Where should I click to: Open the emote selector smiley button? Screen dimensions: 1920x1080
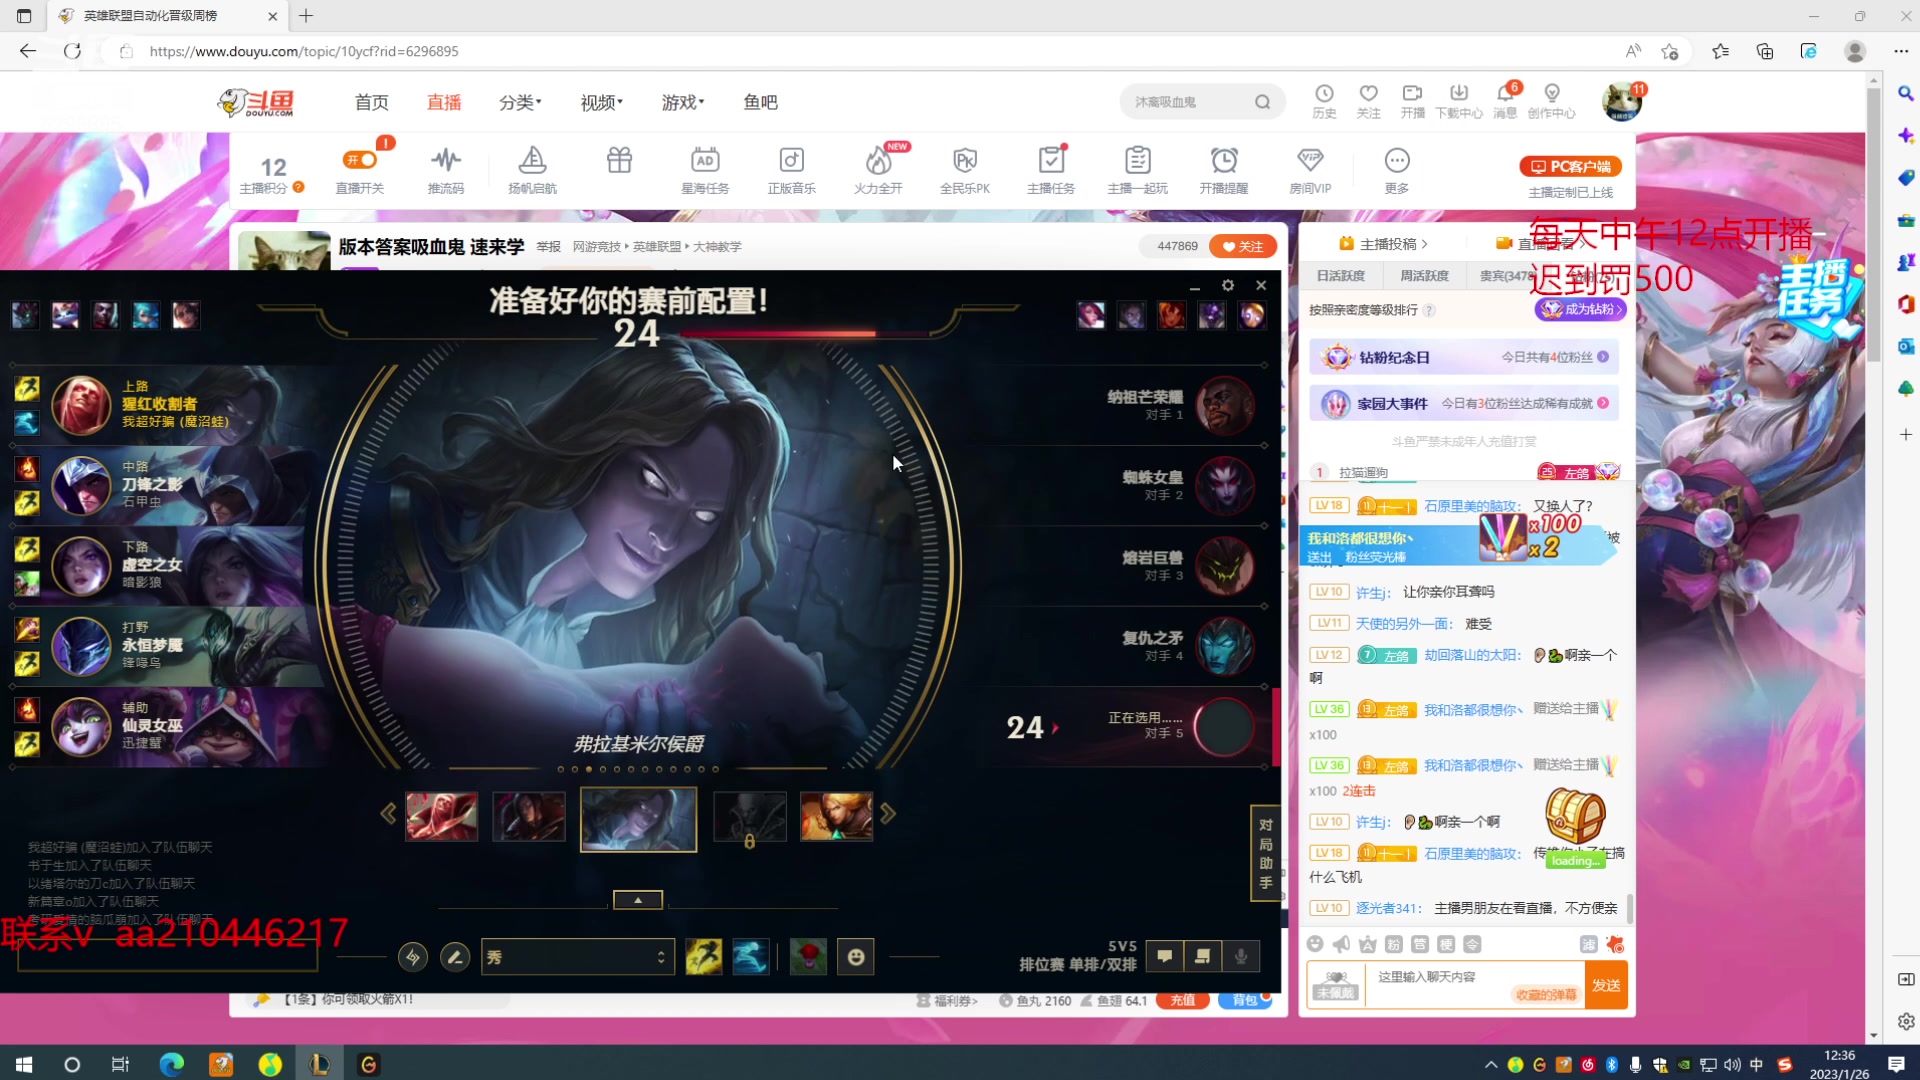pos(856,957)
